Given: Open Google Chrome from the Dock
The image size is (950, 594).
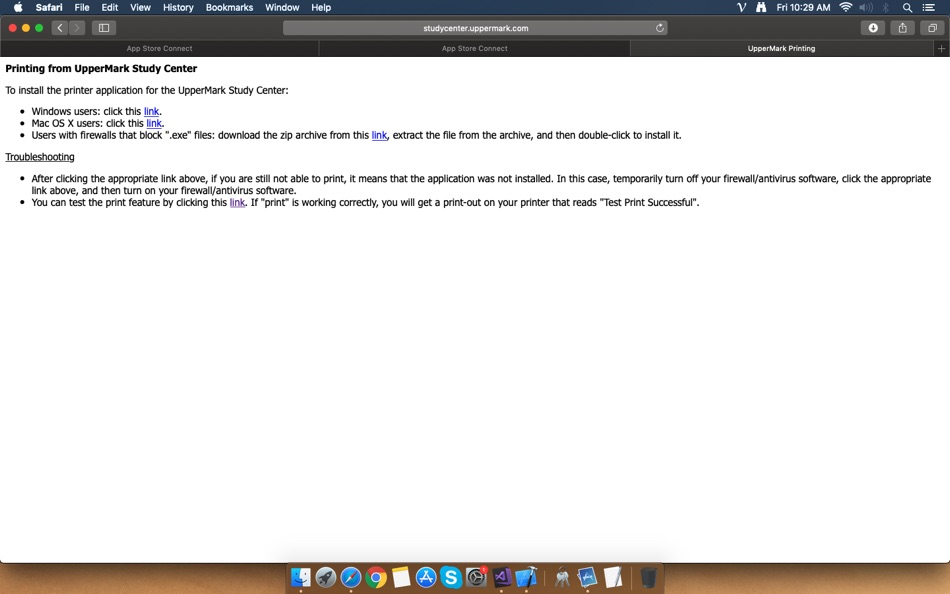Looking at the screenshot, I should click(376, 577).
